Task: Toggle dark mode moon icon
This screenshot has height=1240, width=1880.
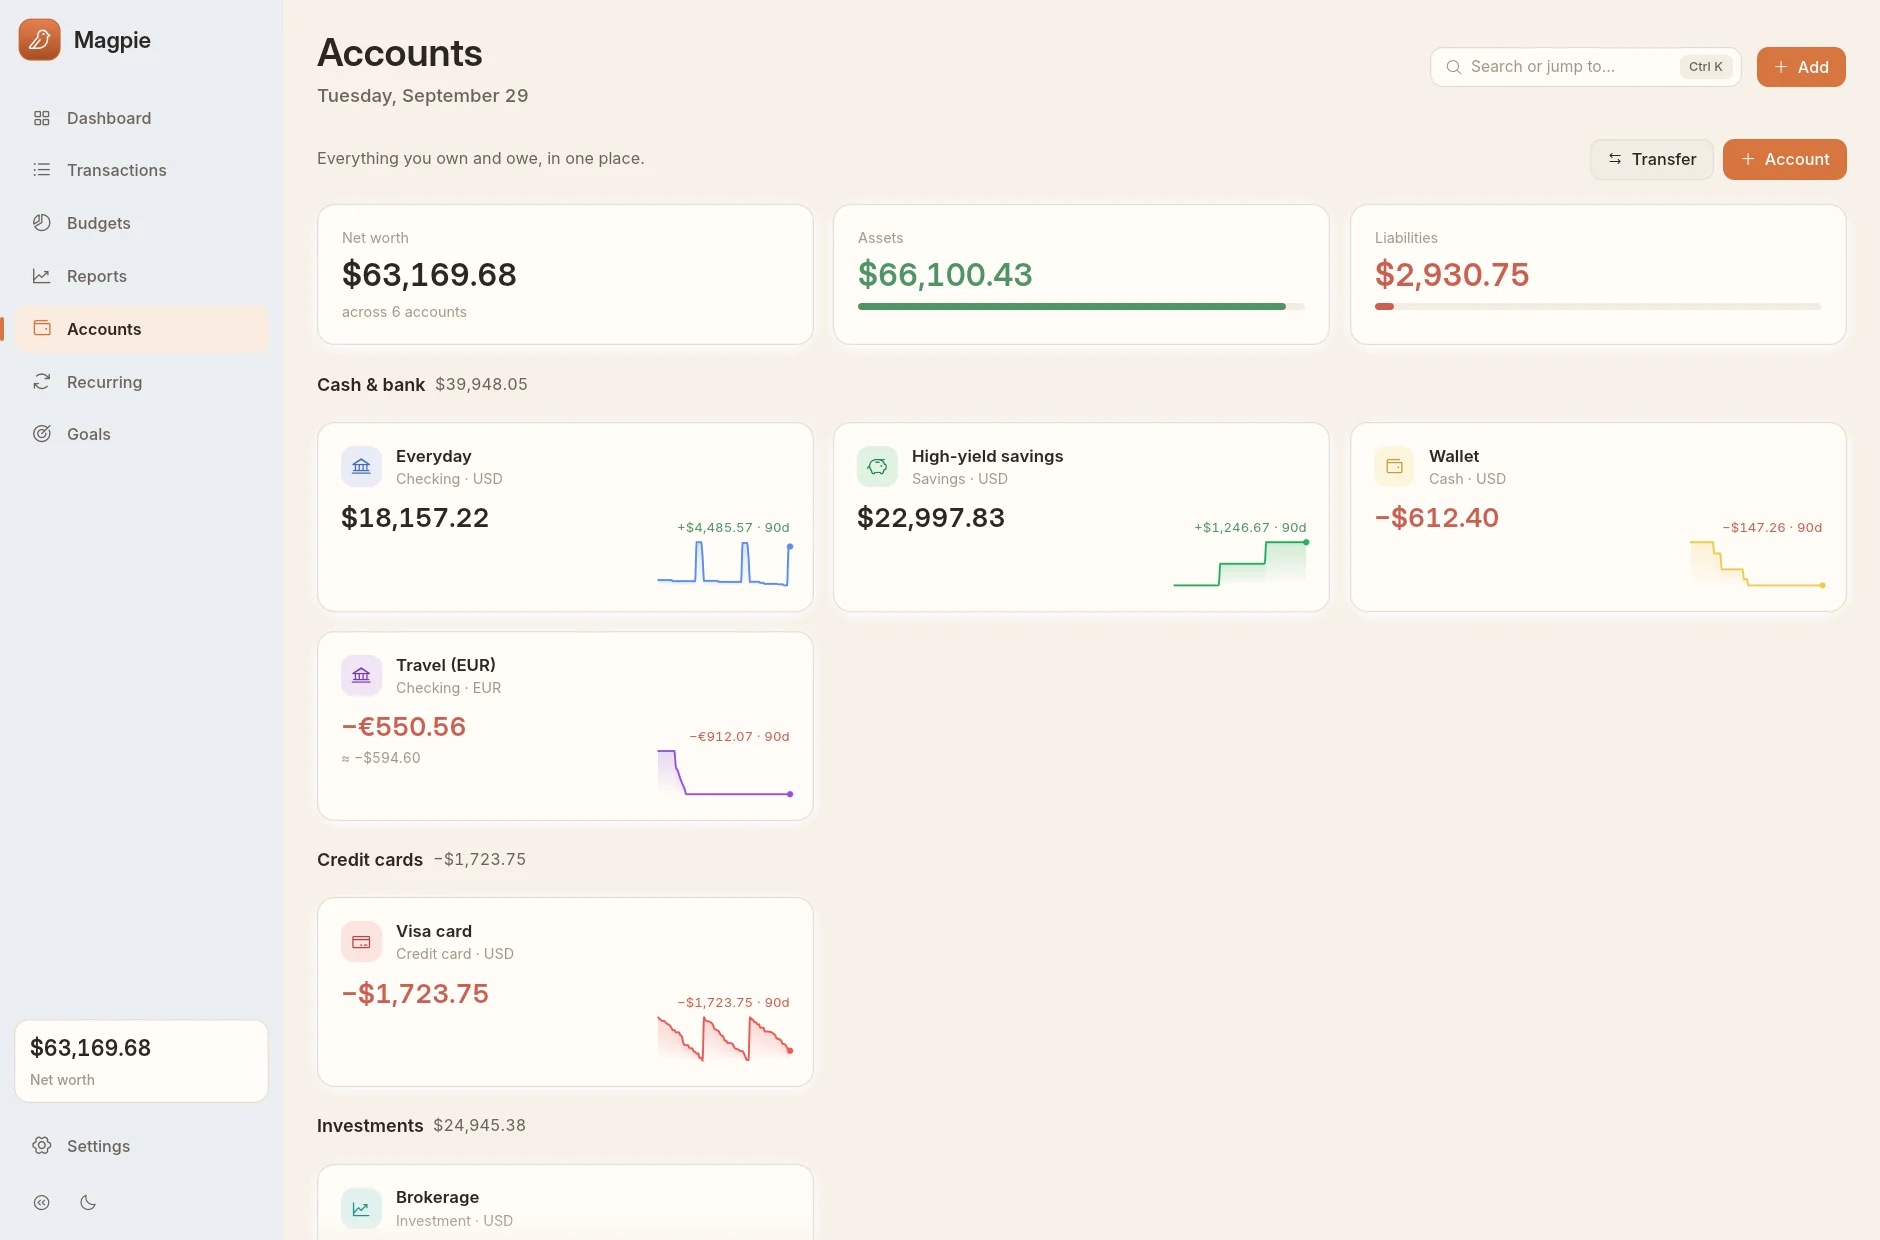Action: click(x=88, y=1203)
